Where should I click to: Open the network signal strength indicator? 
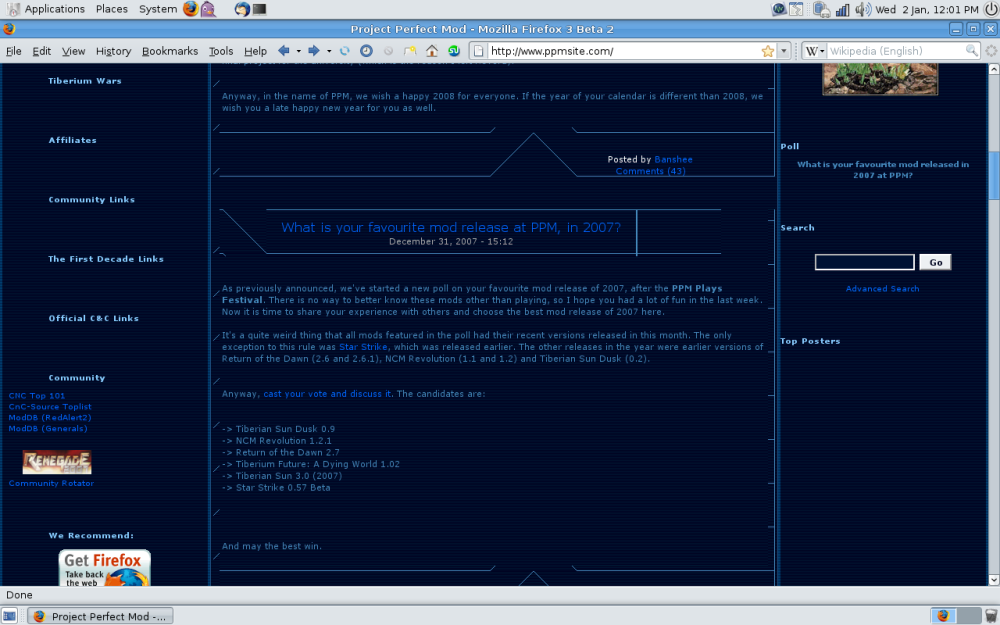842,9
